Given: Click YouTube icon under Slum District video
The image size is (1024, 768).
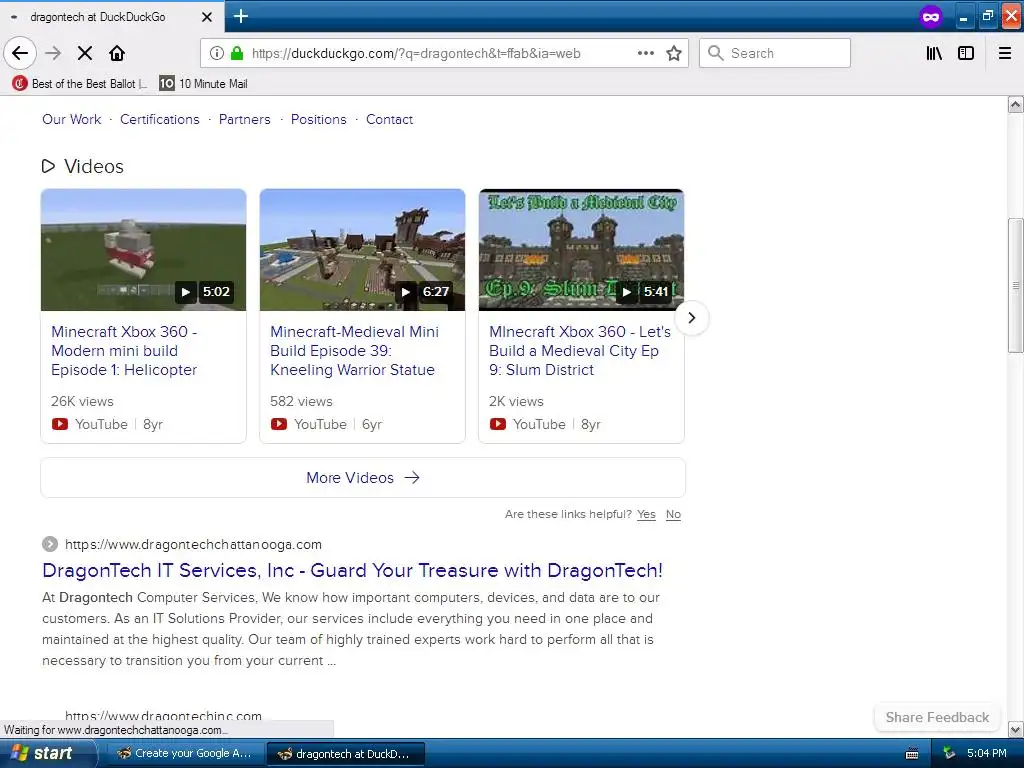Looking at the screenshot, I should (x=498, y=424).
